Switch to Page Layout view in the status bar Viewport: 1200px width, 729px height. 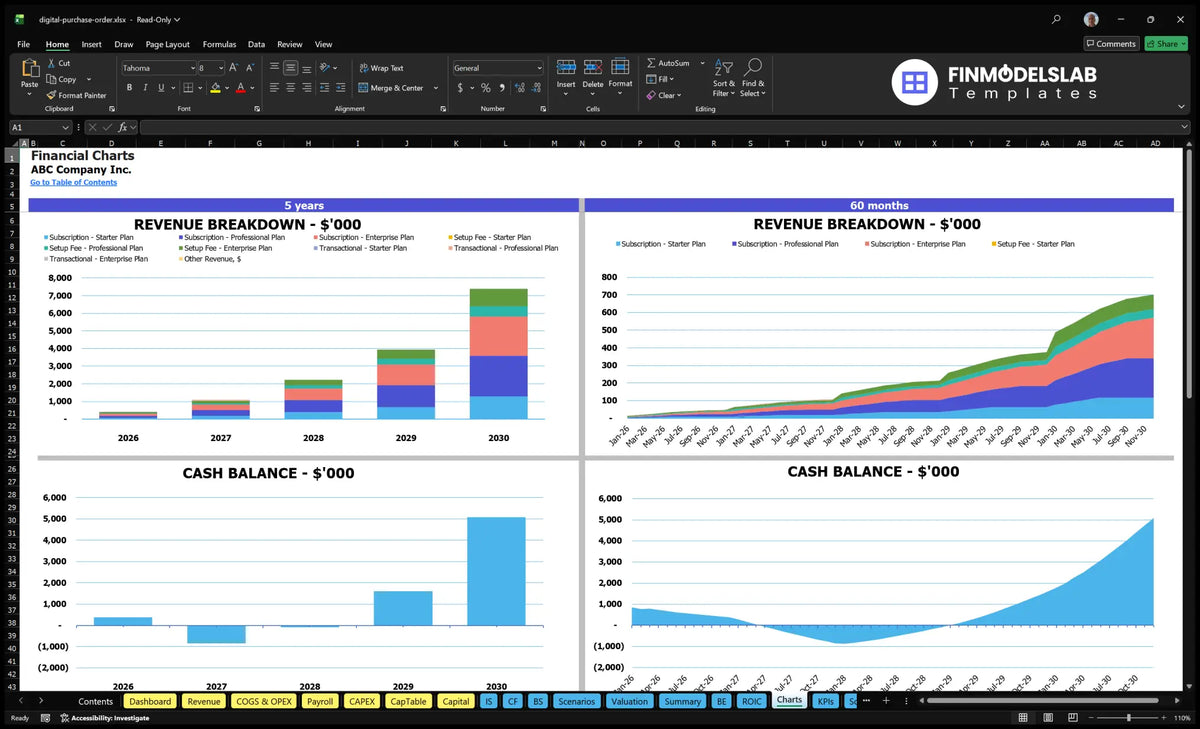1046,718
